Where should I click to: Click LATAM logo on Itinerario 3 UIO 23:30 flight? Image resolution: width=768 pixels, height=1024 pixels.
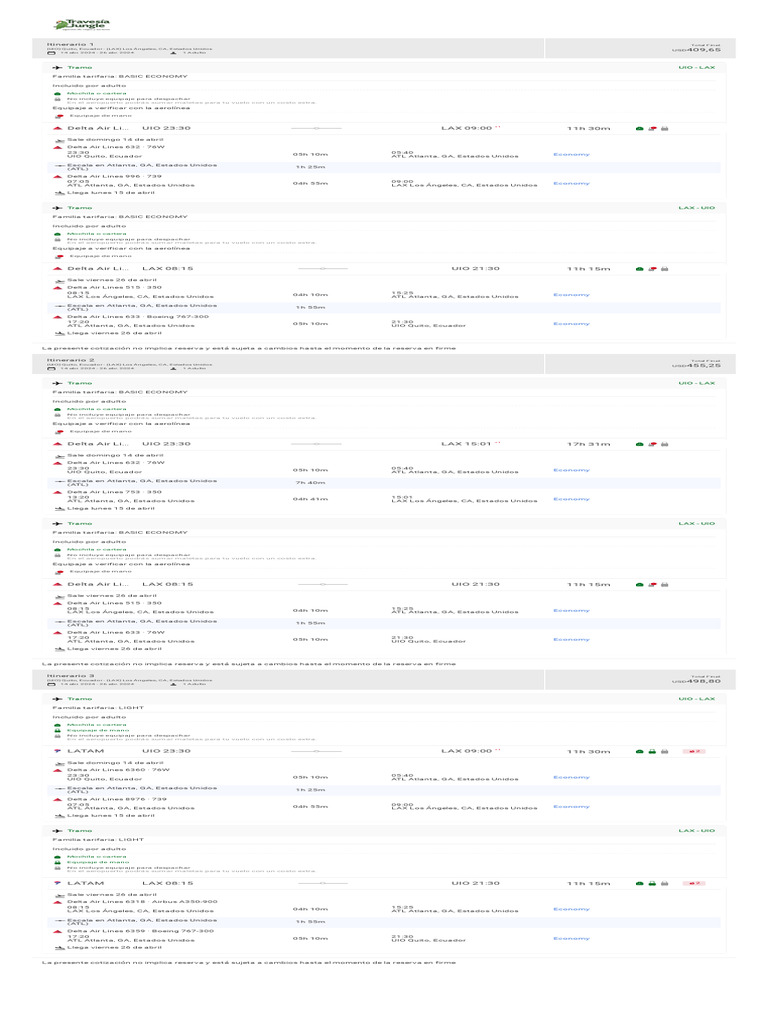(x=57, y=750)
